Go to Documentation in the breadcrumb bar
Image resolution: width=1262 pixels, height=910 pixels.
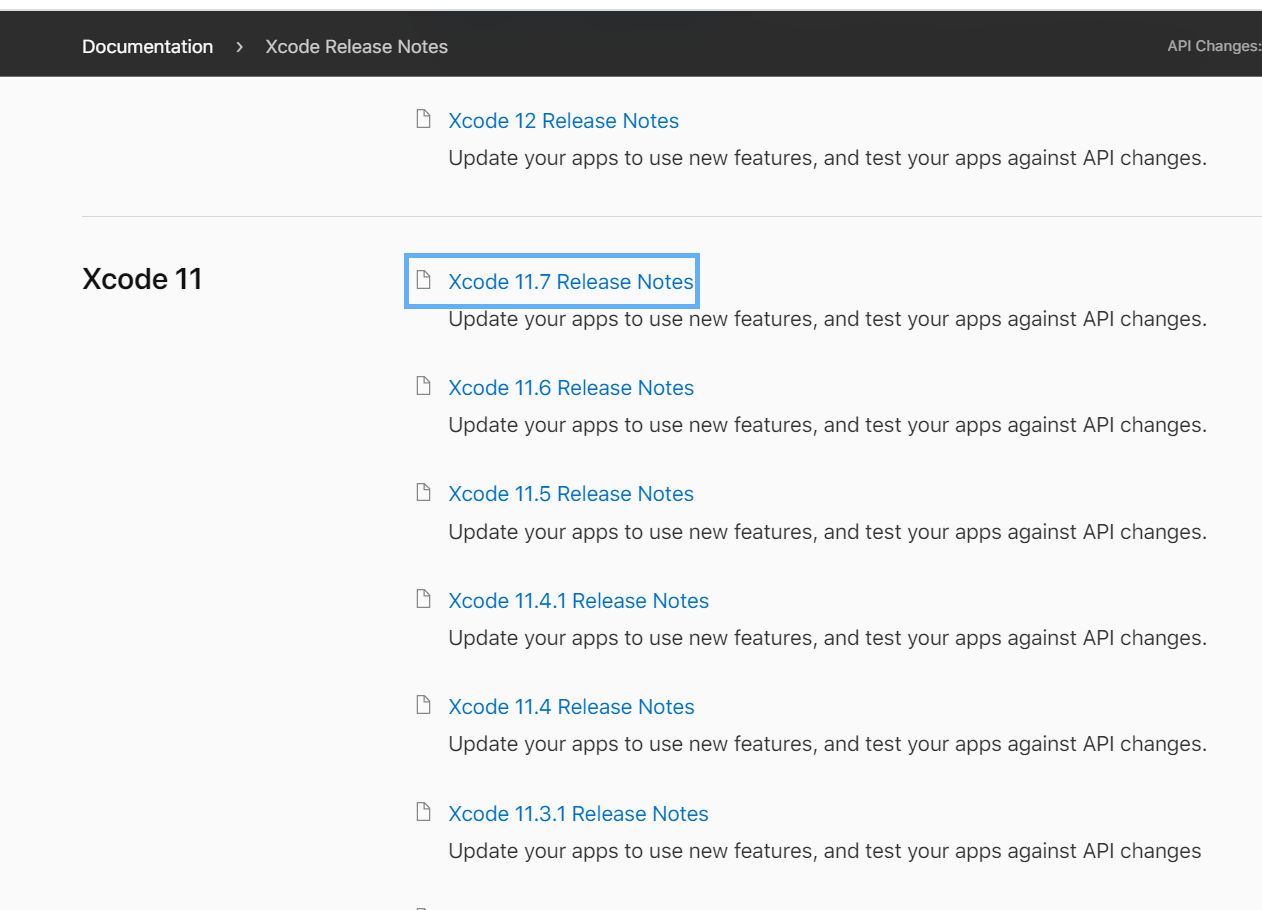[147, 47]
